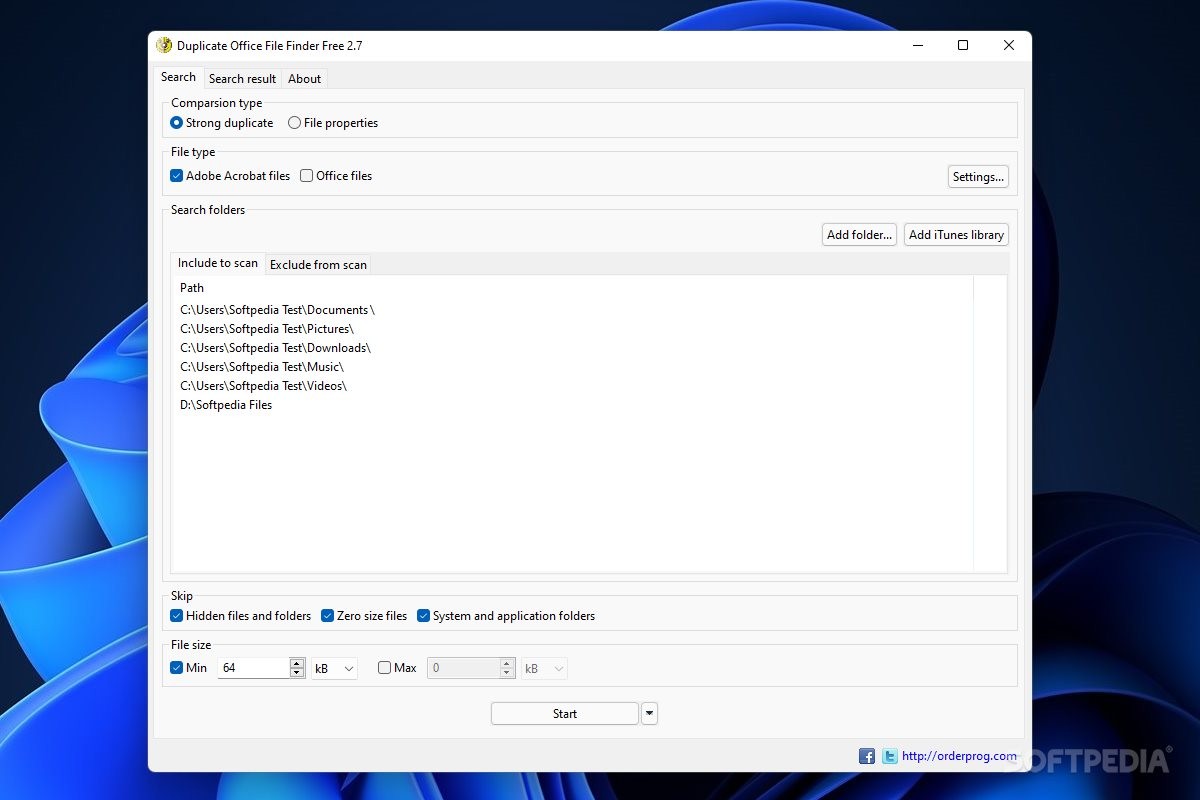
Task: Select the Downloads folder path row
Action: (572, 348)
